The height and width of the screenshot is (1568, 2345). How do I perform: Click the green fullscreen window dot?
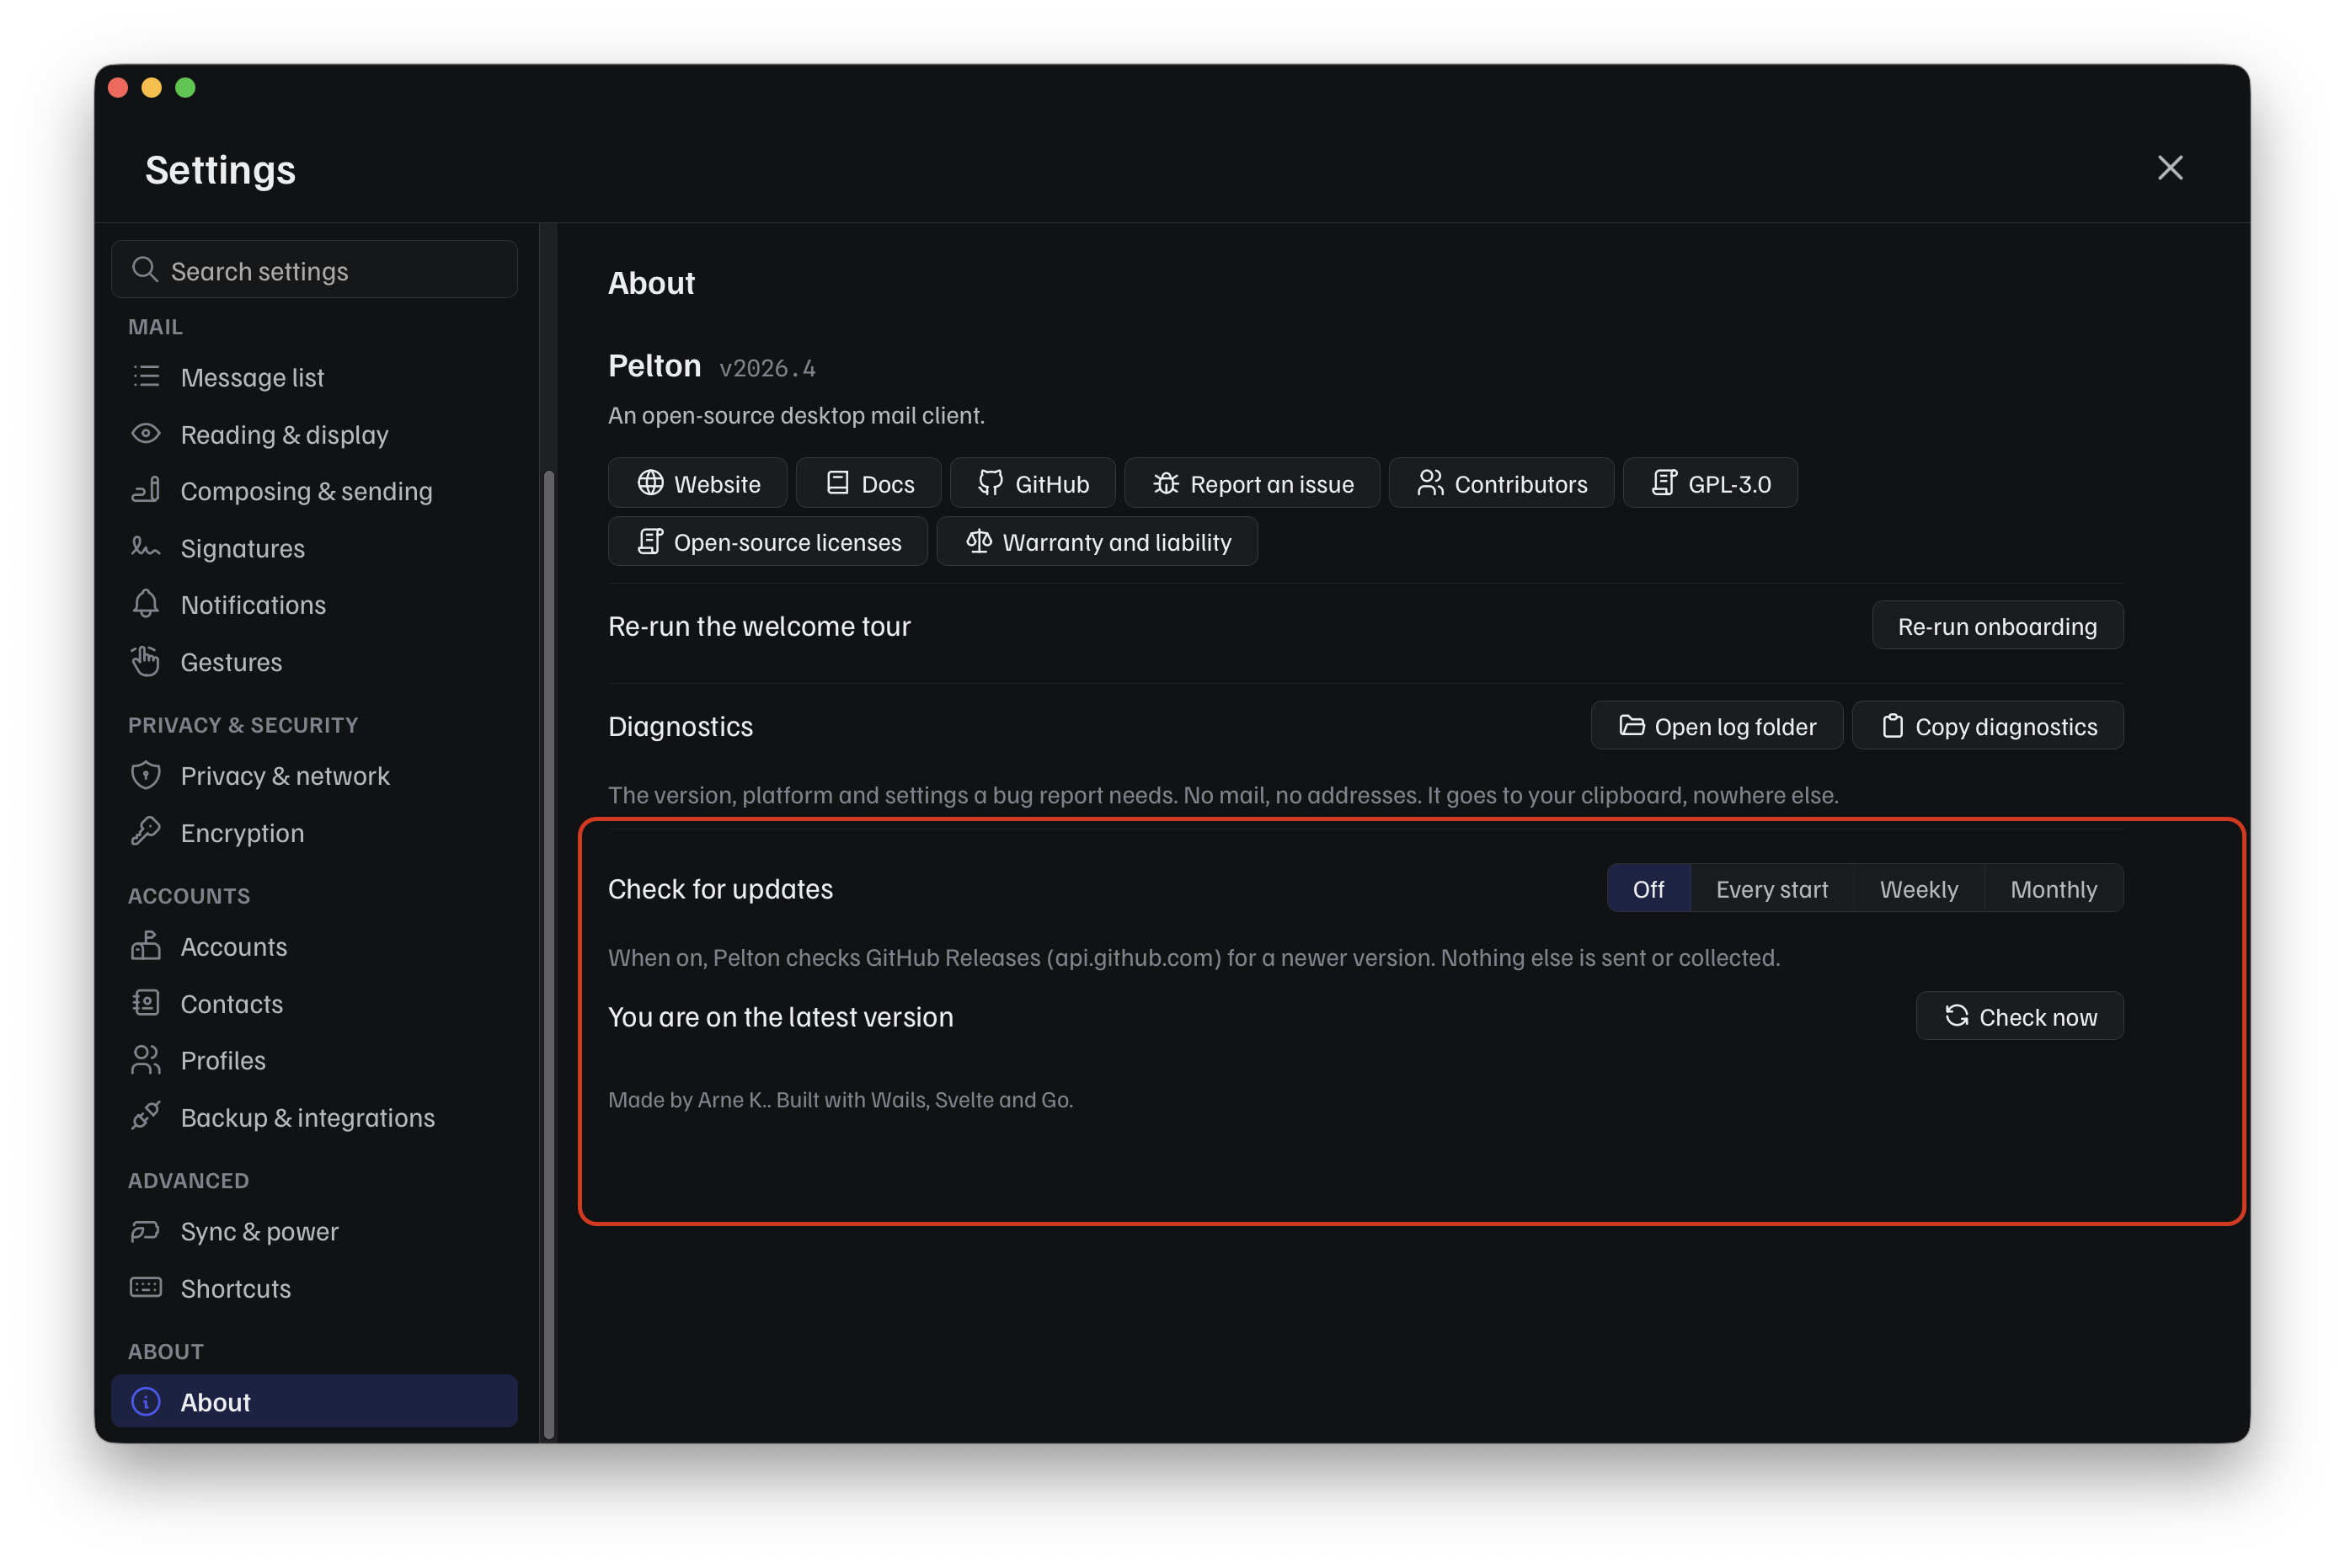pyautogui.click(x=185, y=87)
